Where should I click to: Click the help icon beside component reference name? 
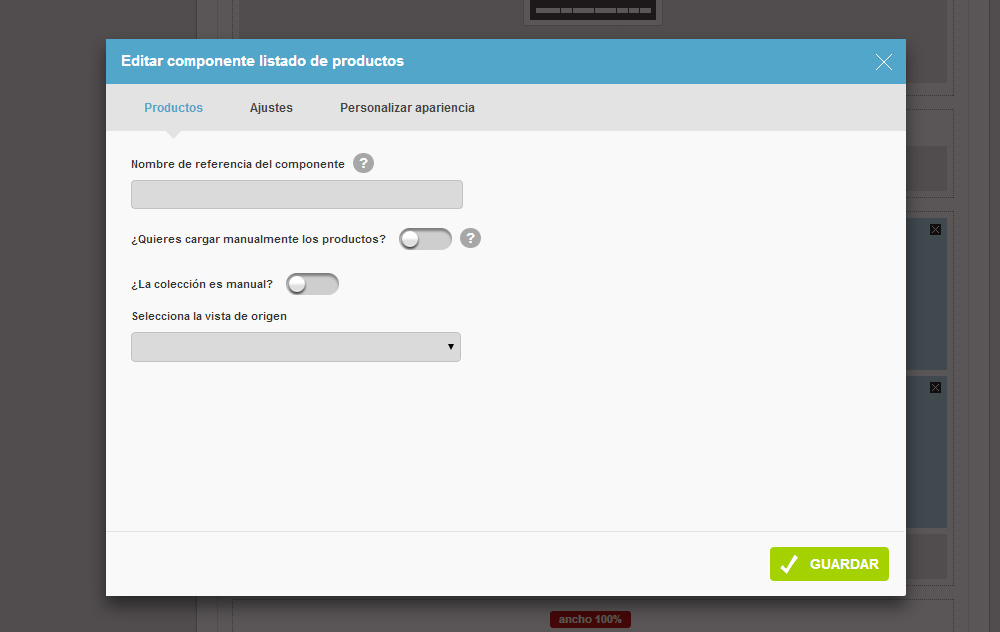[x=364, y=163]
